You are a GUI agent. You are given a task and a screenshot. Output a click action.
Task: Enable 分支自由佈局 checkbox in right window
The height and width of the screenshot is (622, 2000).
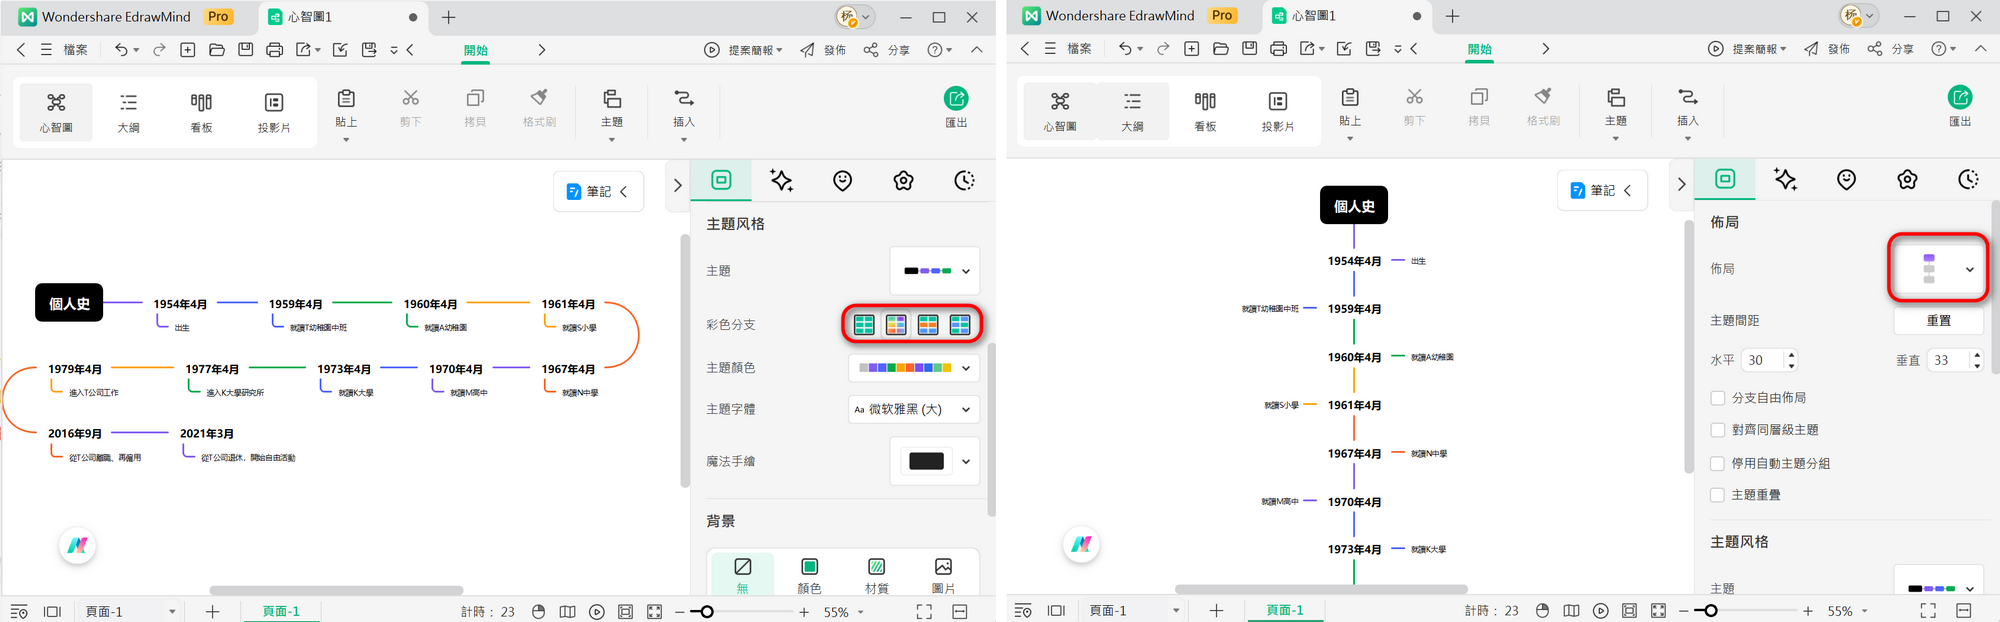(x=1718, y=398)
